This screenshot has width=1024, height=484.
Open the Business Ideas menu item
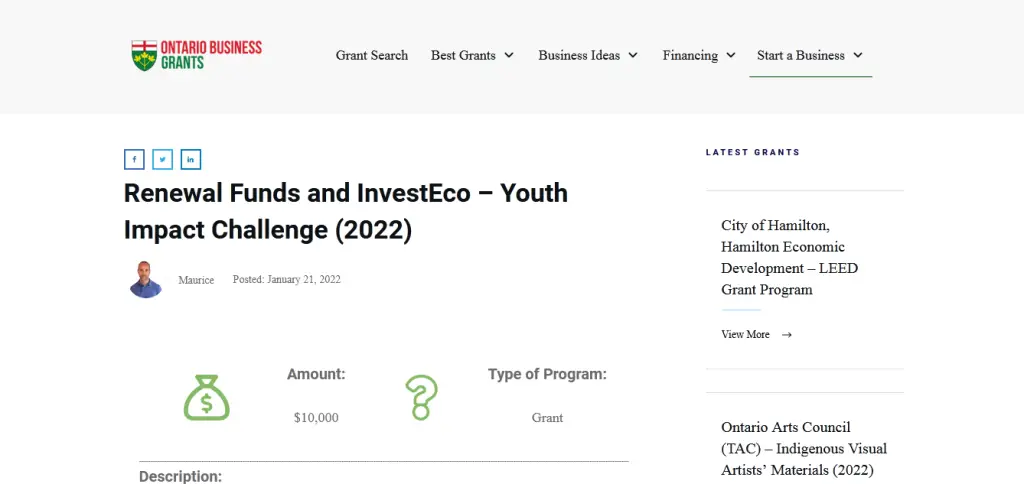coord(579,56)
